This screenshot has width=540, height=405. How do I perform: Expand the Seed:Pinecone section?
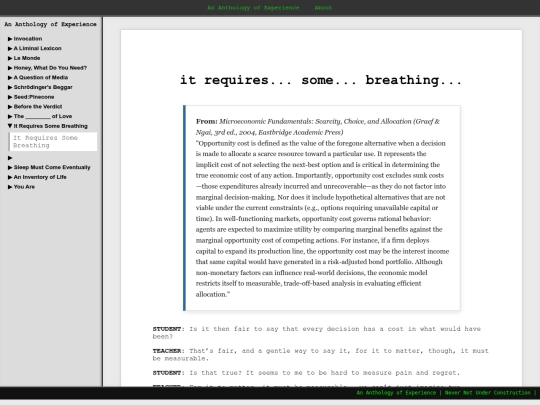click(31, 97)
